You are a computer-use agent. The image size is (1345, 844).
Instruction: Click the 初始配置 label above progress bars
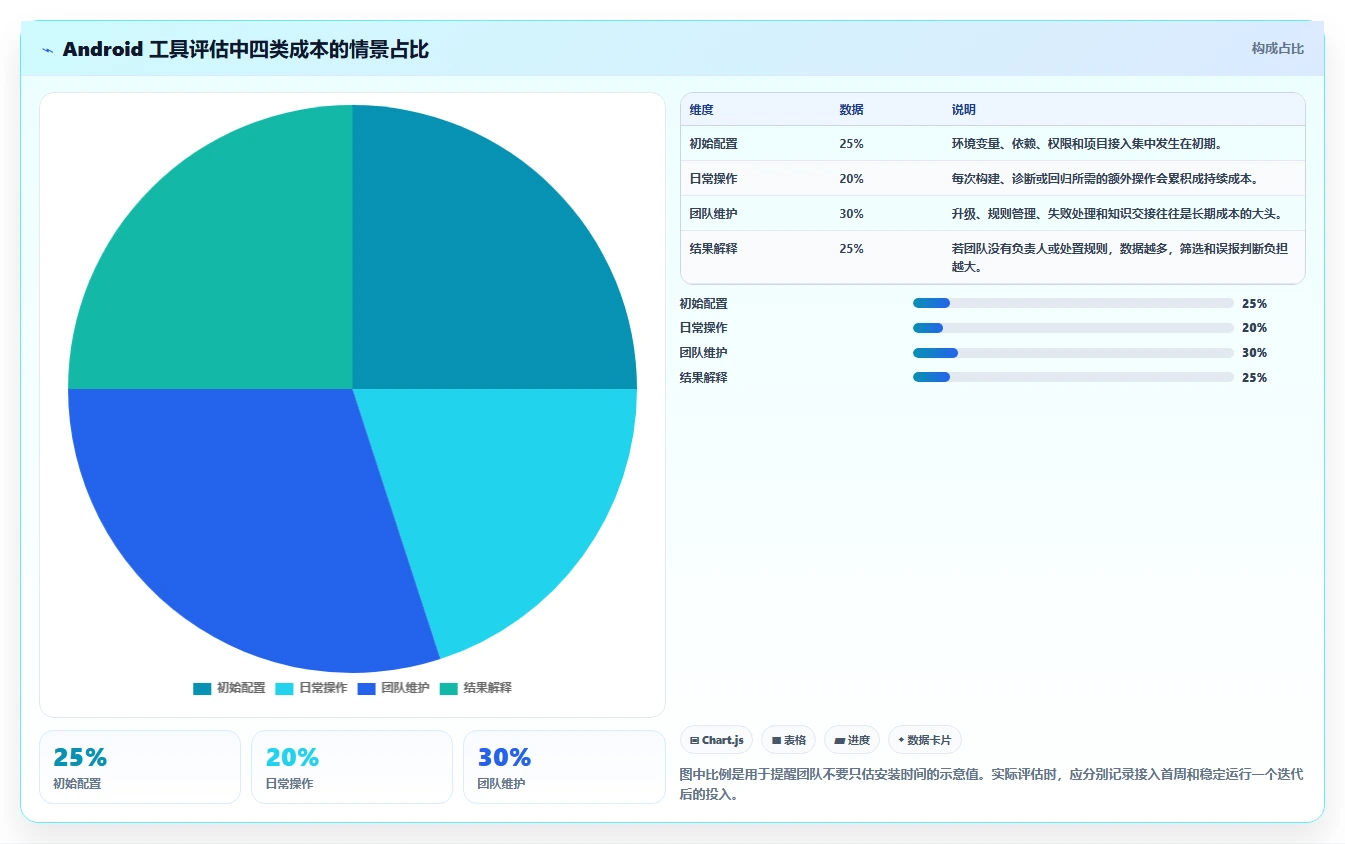point(704,303)
